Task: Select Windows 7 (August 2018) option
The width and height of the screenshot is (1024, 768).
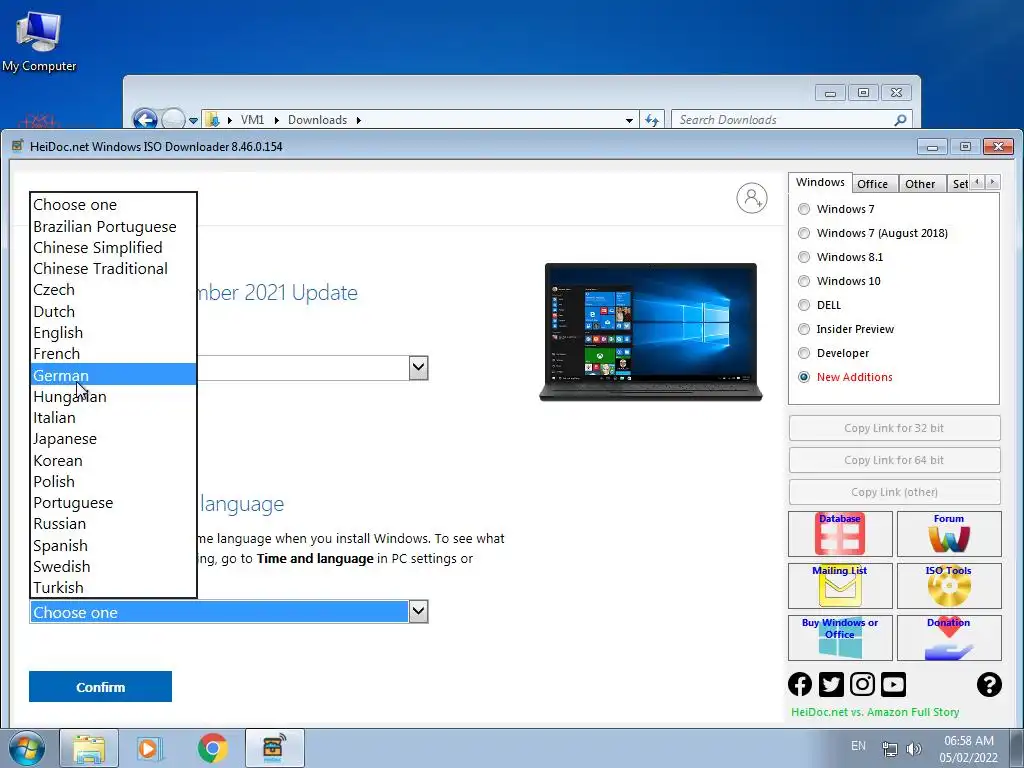Action: coord(804,233)
